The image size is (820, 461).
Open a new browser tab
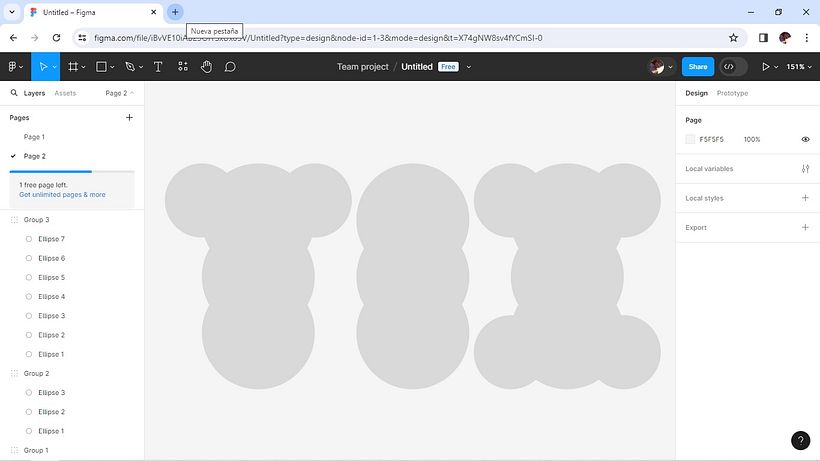click(x=175, y=12)
